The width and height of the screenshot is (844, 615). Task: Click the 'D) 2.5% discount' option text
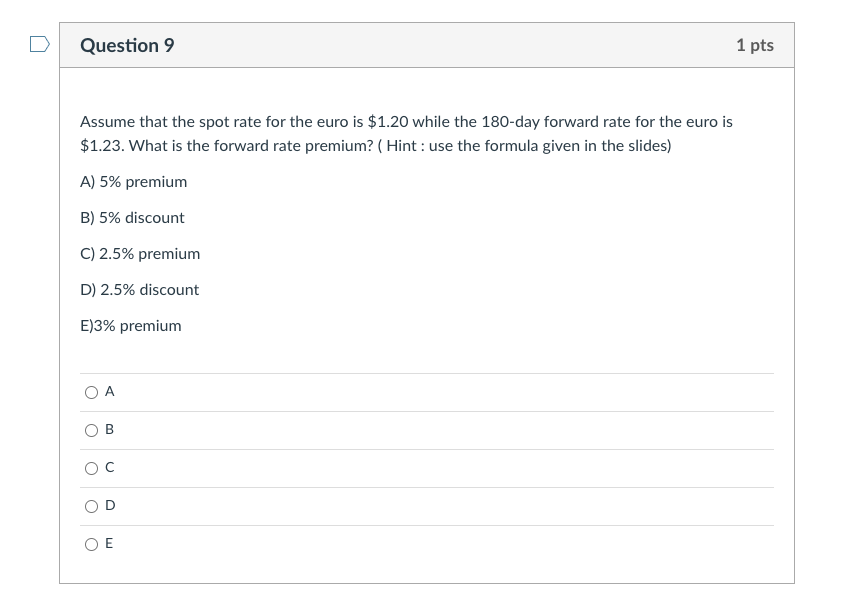(x=139, y=290)
